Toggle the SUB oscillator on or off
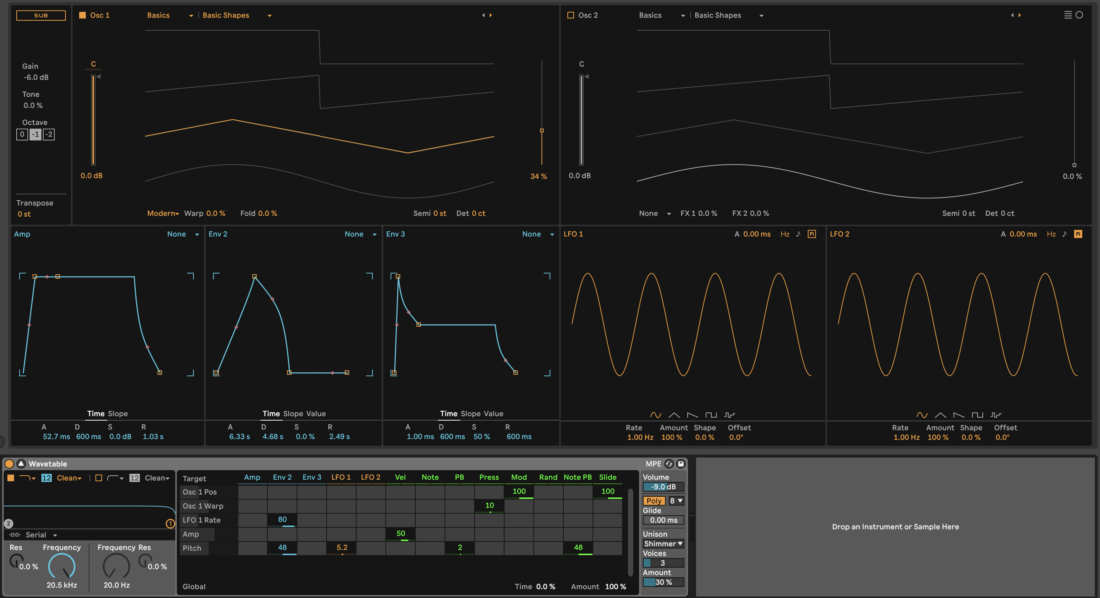The height and width of the screenshot is (598, 1100). [x=41, y=15]
